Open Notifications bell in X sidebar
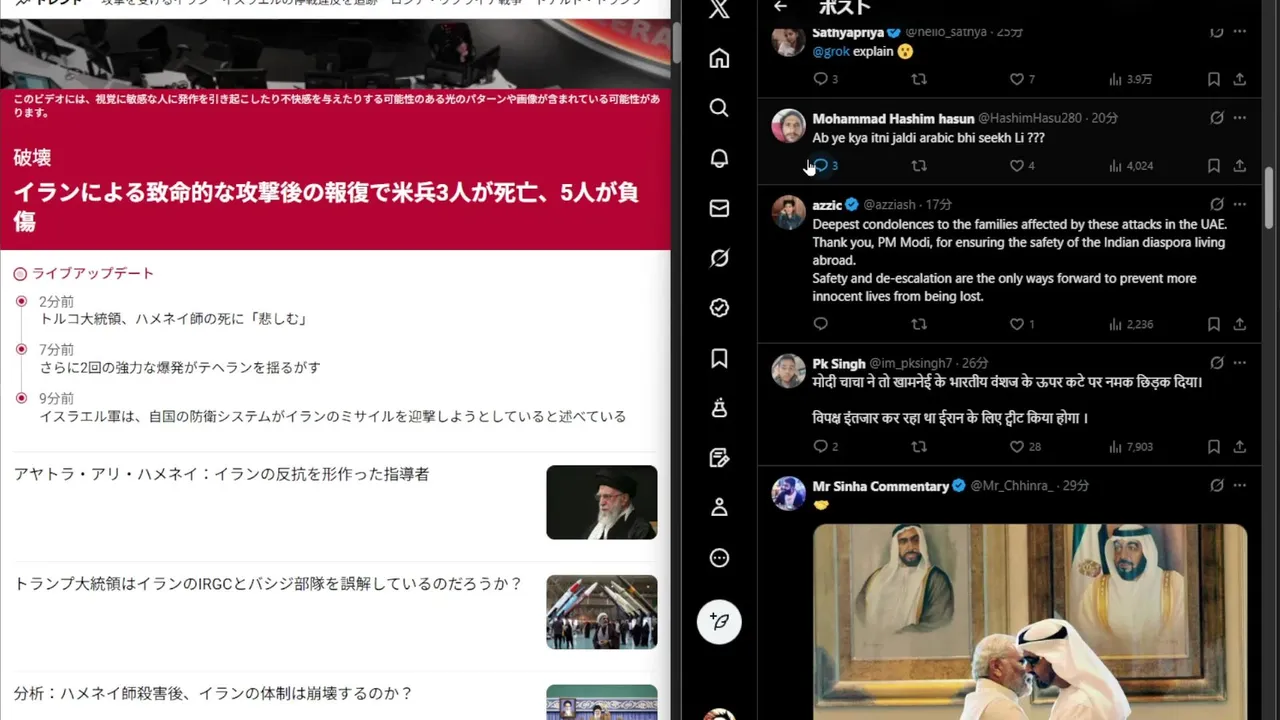The width and height of the screenshot is (1280, 720). (x=719, y=158)
